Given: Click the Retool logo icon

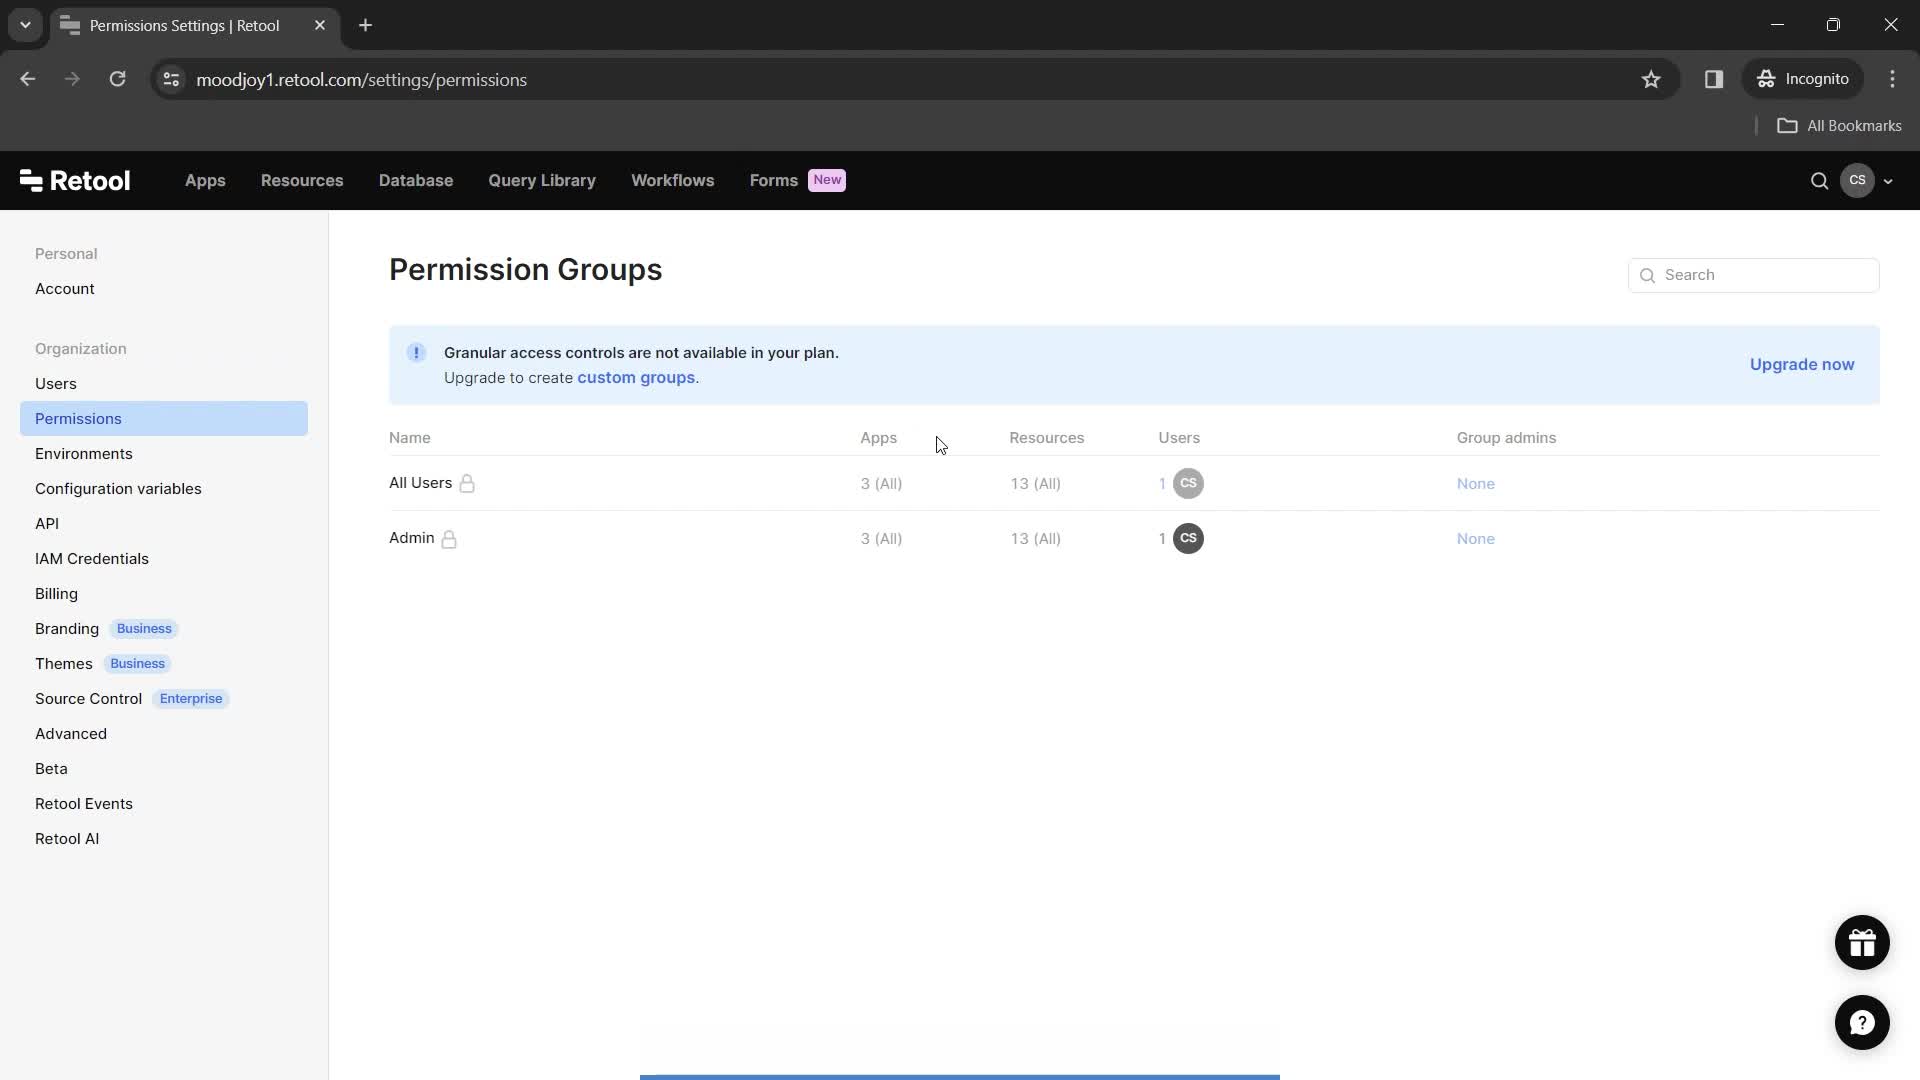Looking at the screenshot, I should pos(29,181).
